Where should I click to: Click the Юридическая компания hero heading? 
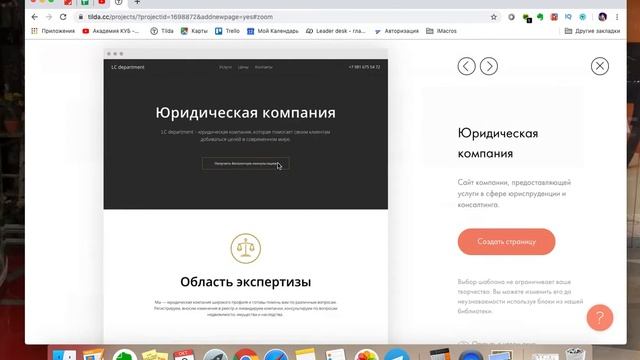click(x=245, y=113)
